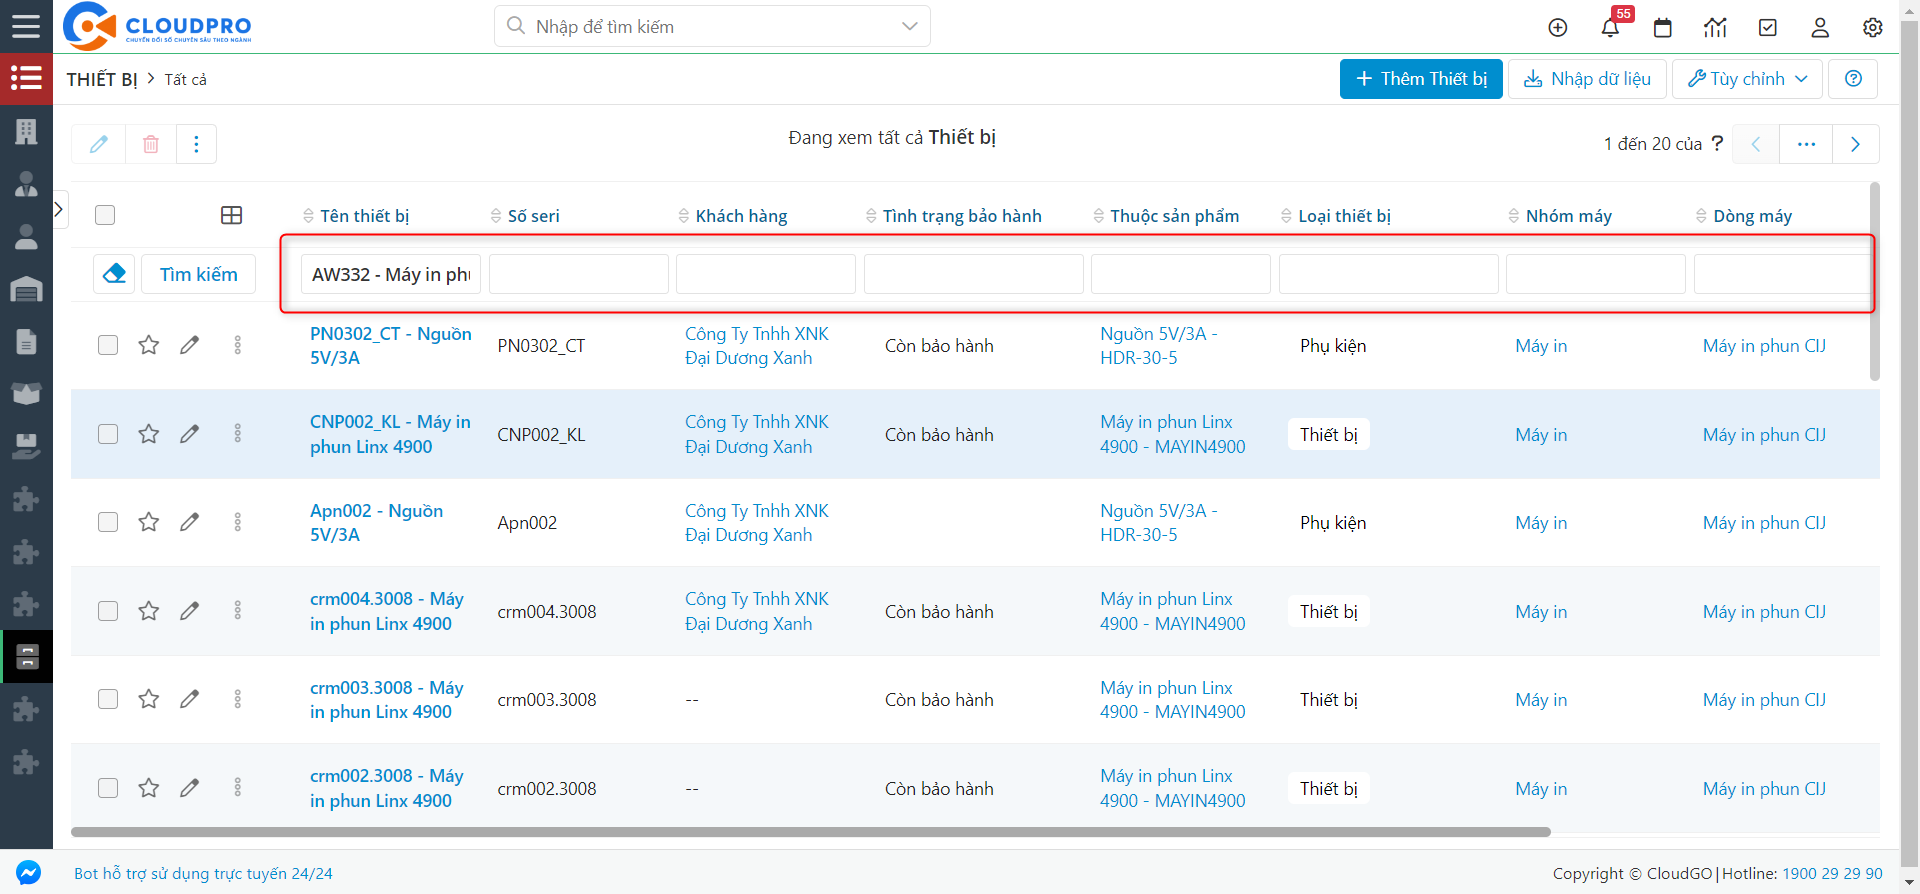1920x894 pixels.
Task: Open the hotline 1900 29 29 90 link
Action: coord(1832,873)
